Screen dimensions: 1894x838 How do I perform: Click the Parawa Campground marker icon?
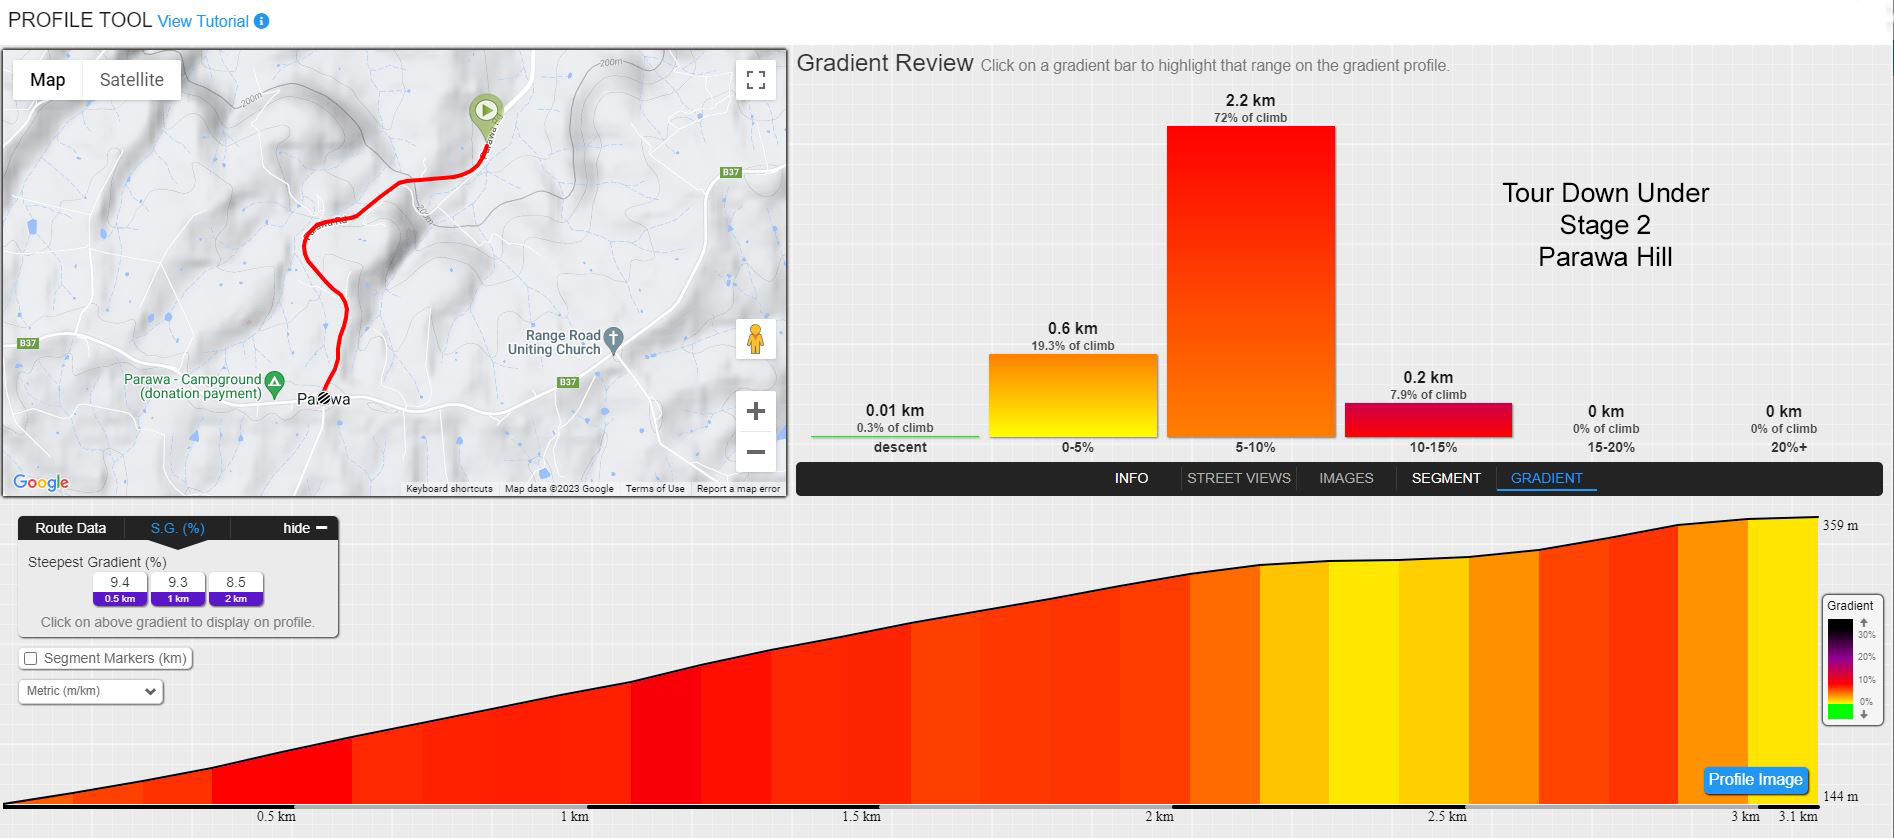coord(275,381)
